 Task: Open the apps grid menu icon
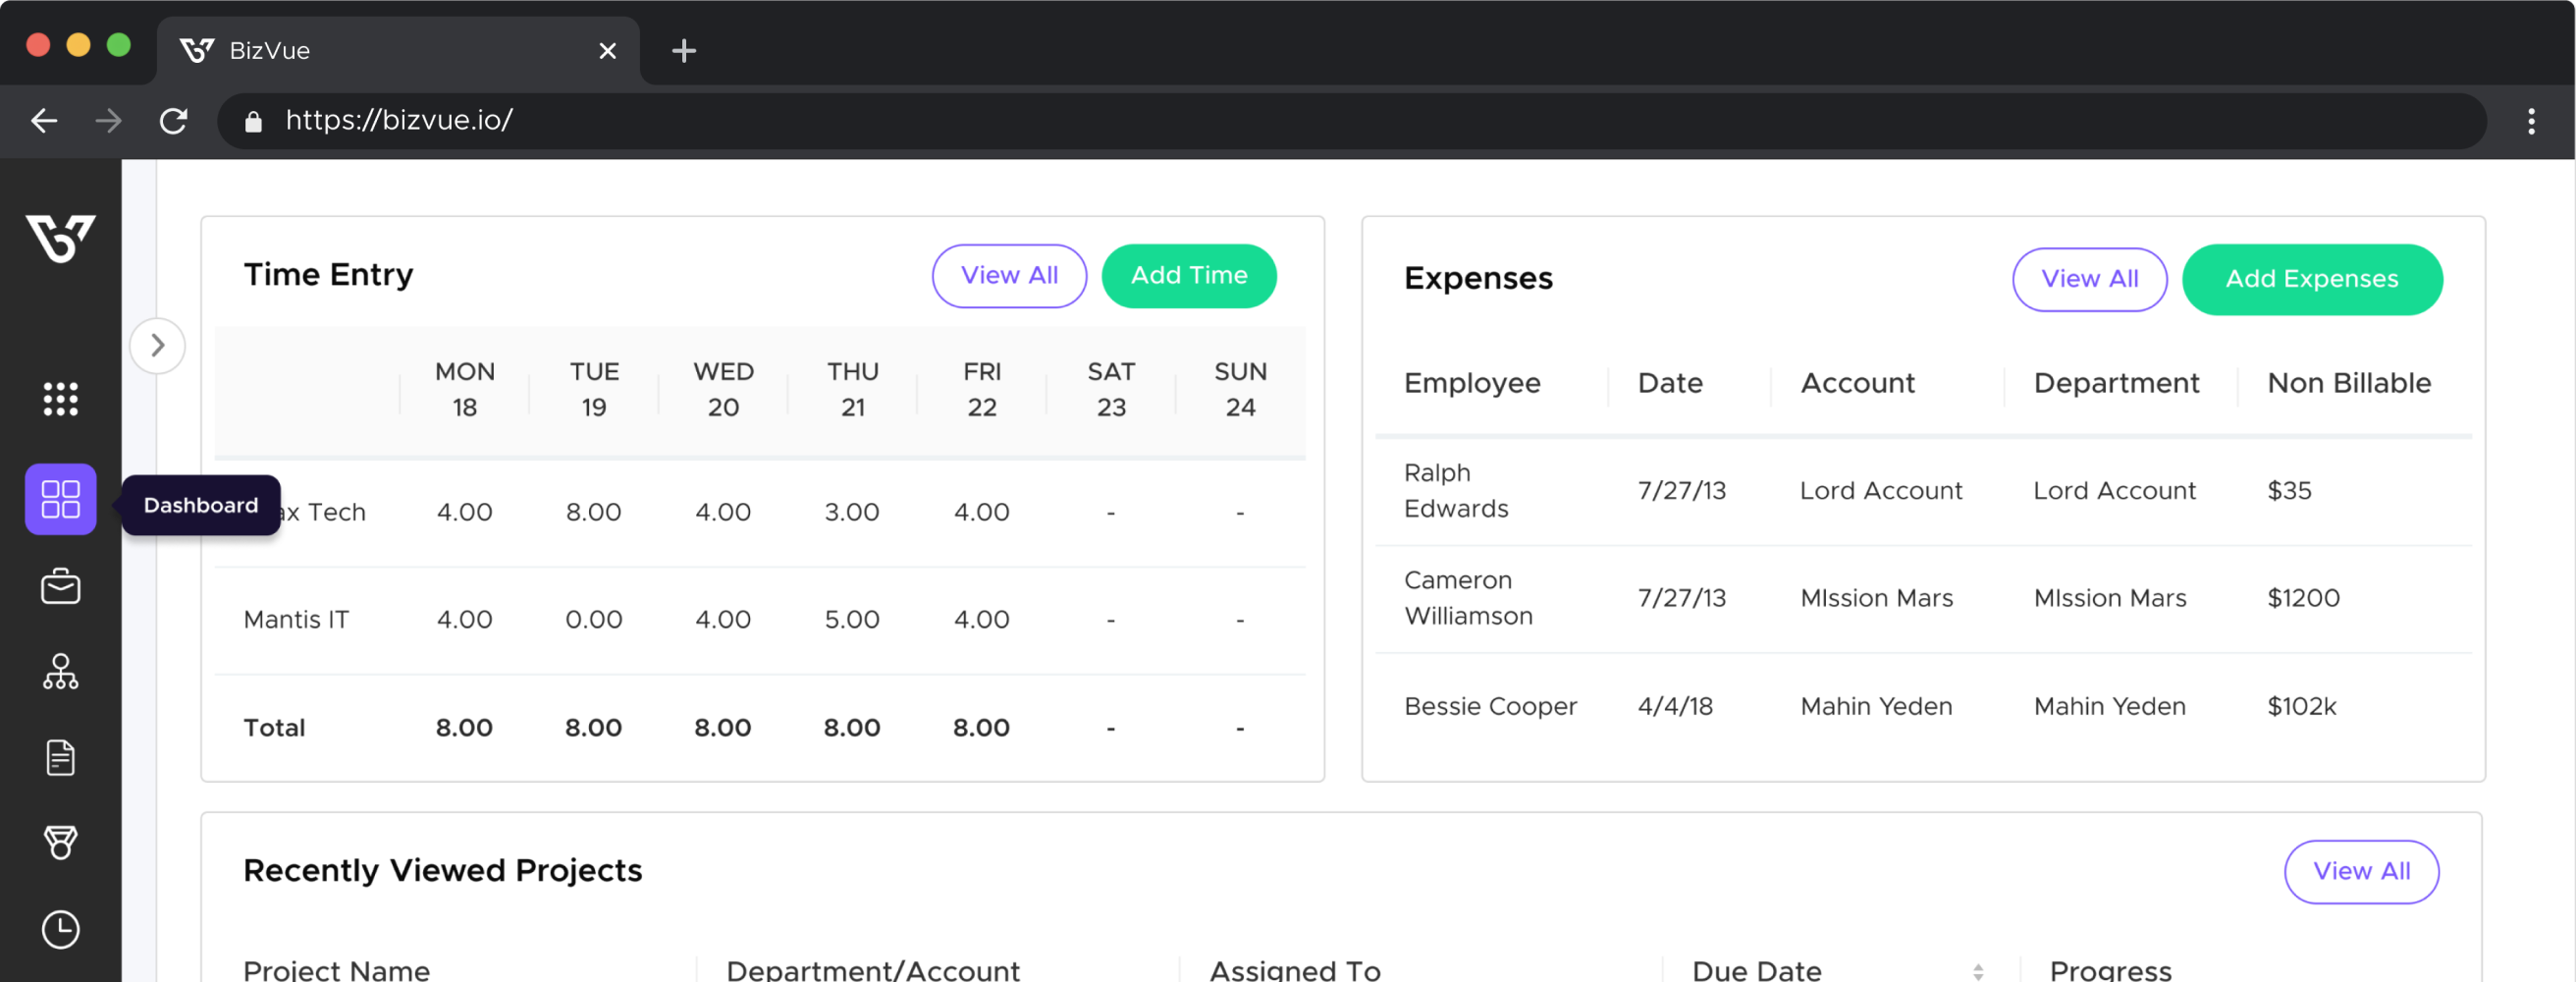pyautogui.click(x=60, y=399)
